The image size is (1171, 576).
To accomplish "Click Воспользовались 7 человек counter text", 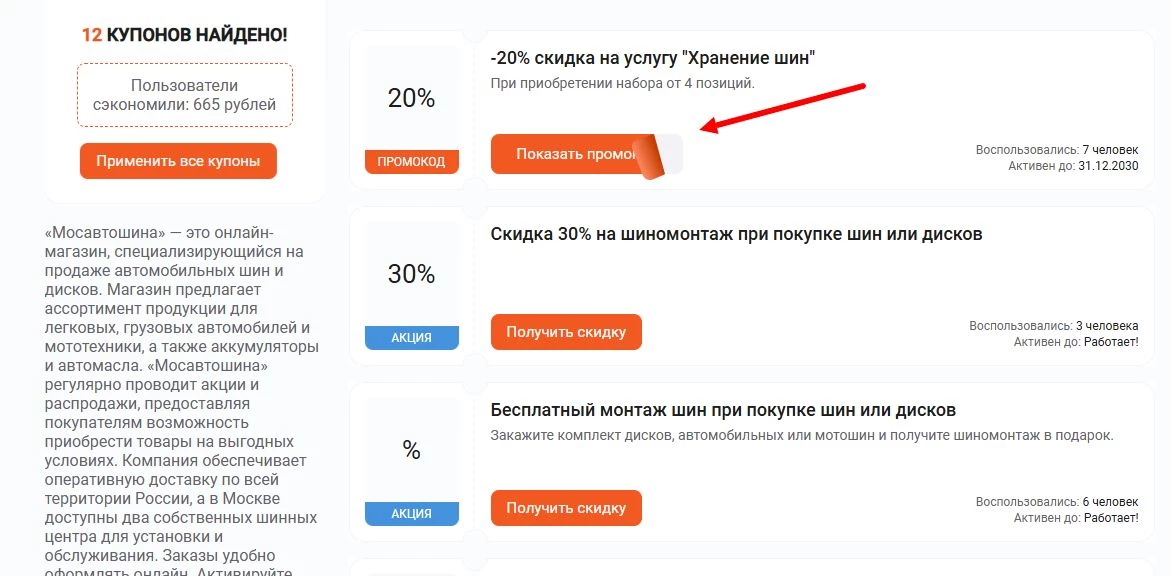I will coord(1056,151).
